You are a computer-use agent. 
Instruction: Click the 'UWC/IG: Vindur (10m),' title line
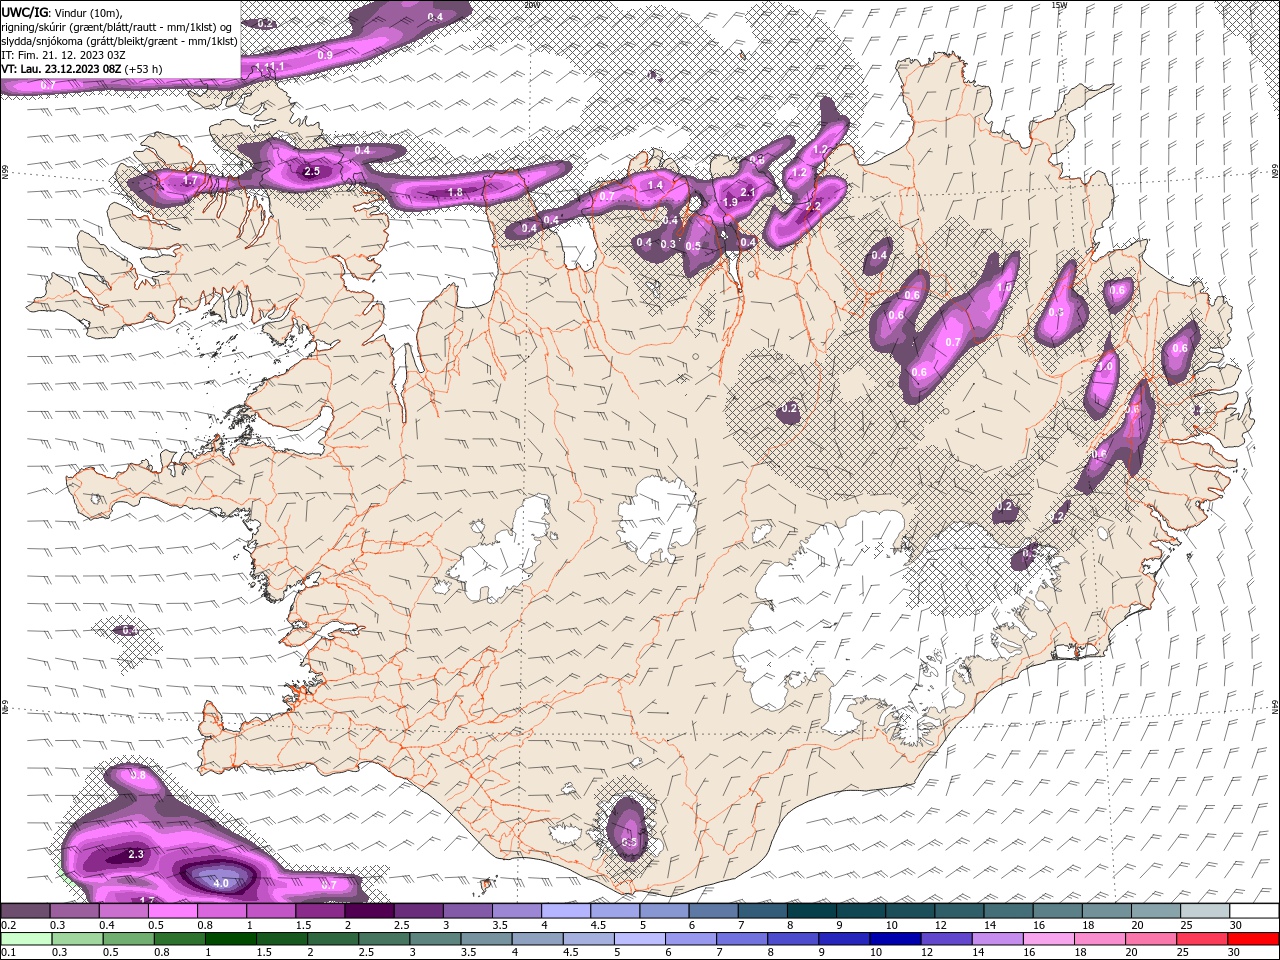pyautogui.click(x=62, y=12)
